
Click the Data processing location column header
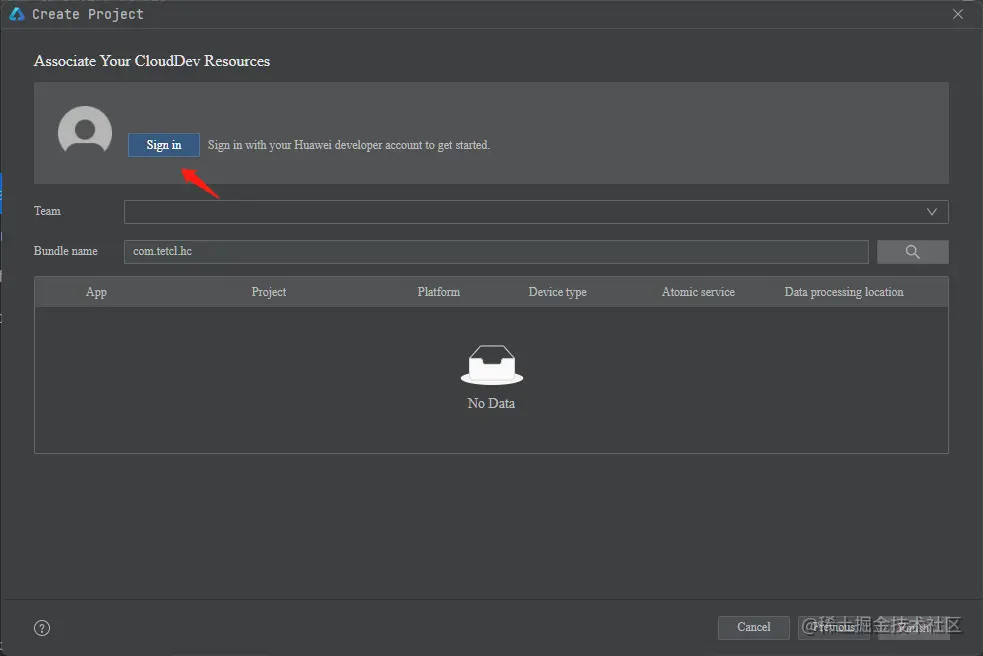(x=844, y=292)
